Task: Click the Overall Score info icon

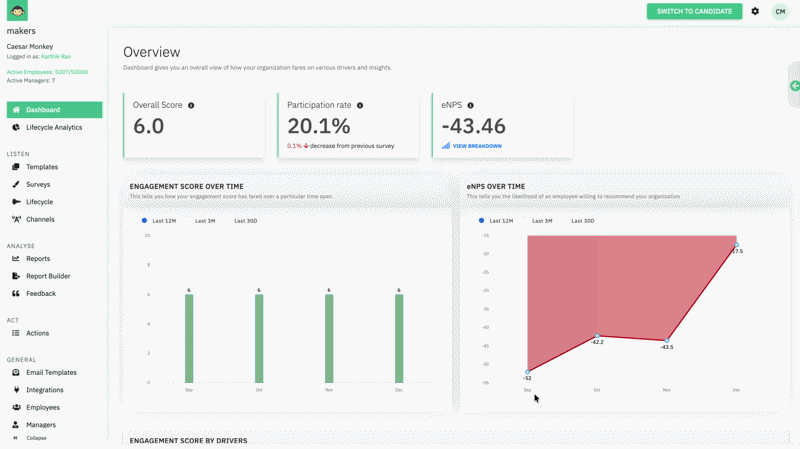Action: pos(191,105)
